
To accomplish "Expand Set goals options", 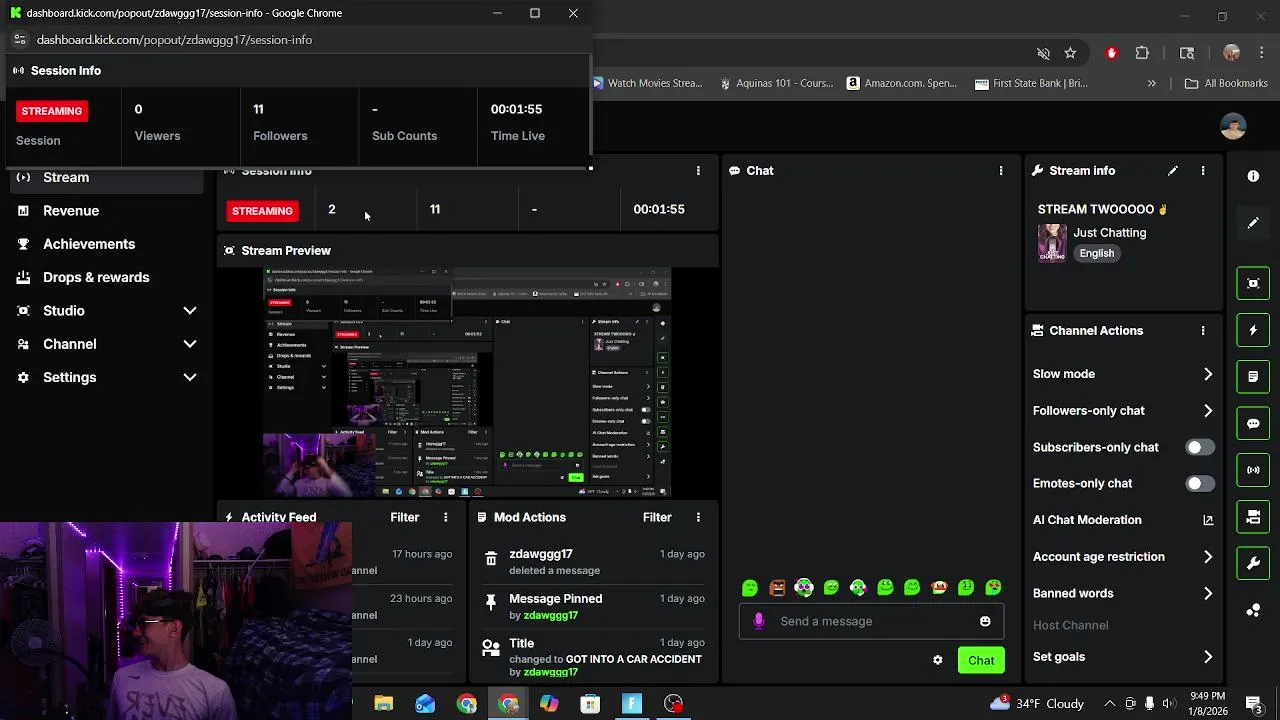I will (1208, 657).
